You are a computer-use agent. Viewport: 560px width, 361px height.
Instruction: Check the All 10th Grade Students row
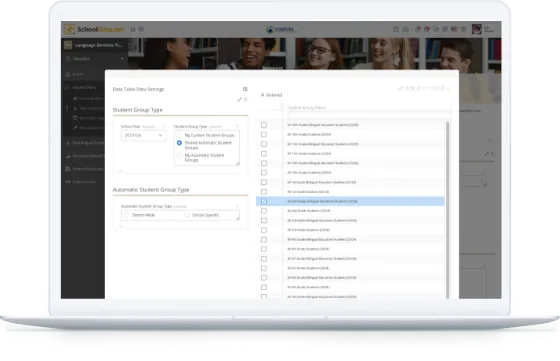pos(264,135)
